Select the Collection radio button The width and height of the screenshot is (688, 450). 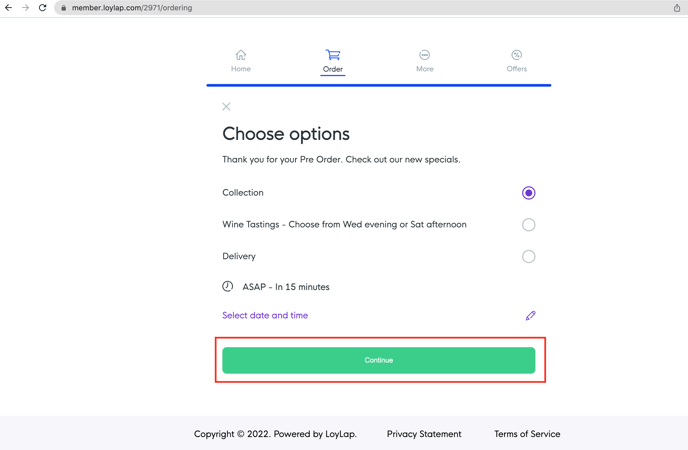click(528, 193)
